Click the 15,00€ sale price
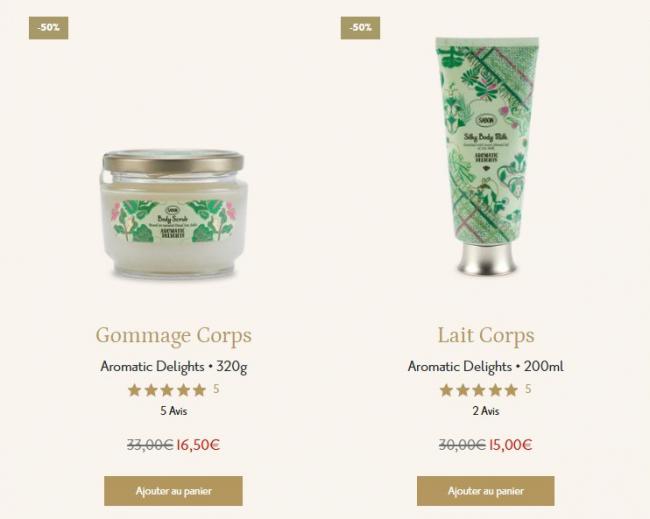This screenshot has height=519, width=650. tap(511, 445)
